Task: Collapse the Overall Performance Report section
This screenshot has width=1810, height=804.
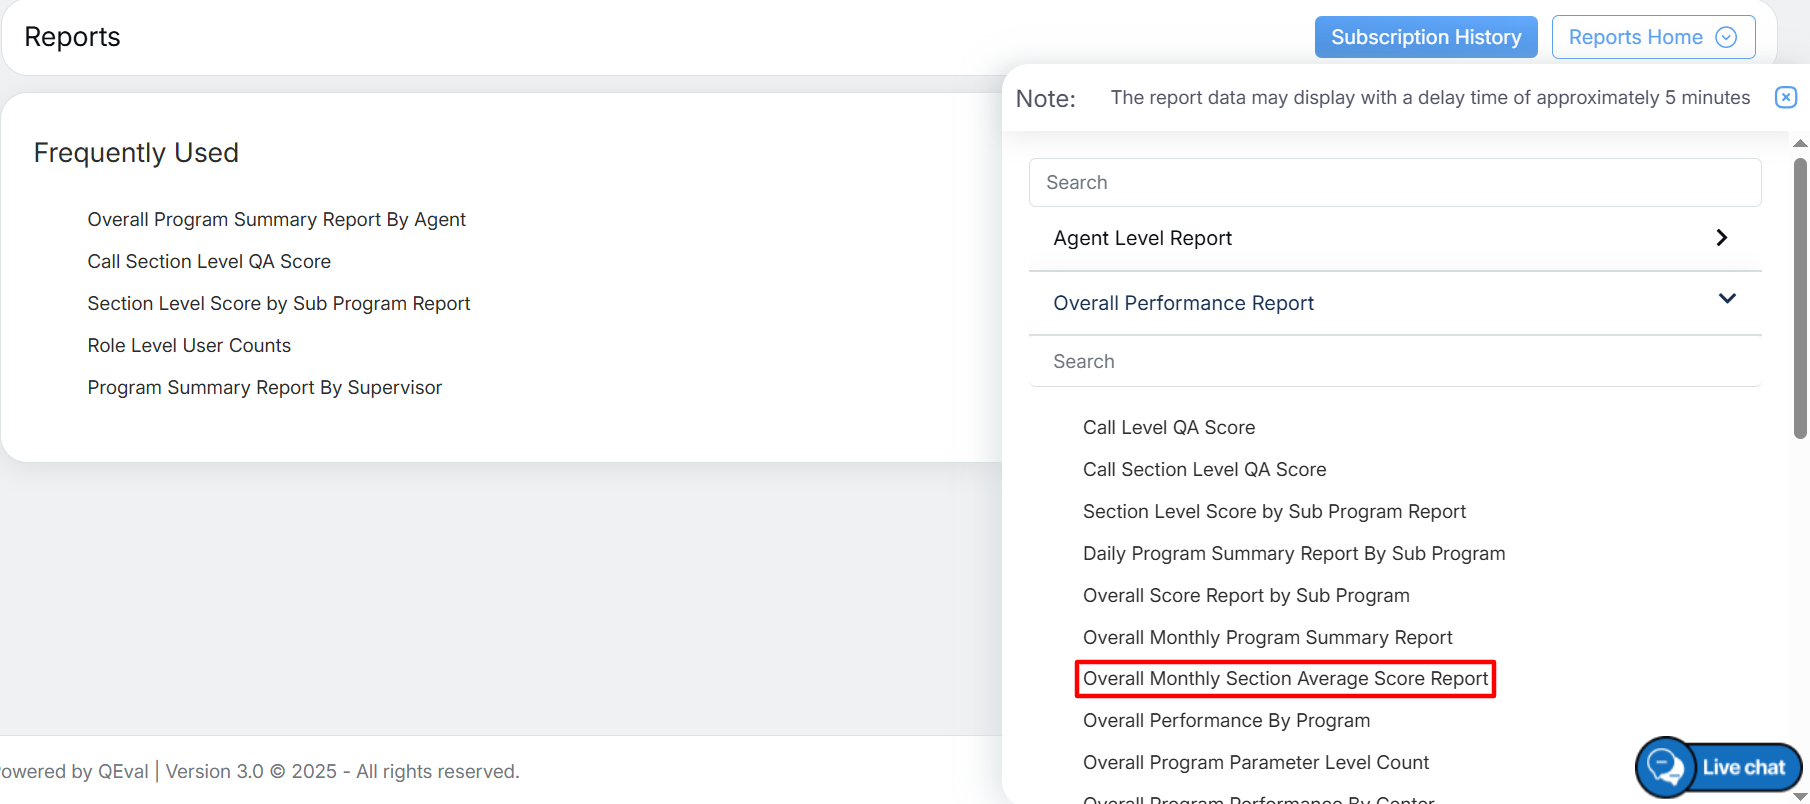Action: [x=1726, y=299]
